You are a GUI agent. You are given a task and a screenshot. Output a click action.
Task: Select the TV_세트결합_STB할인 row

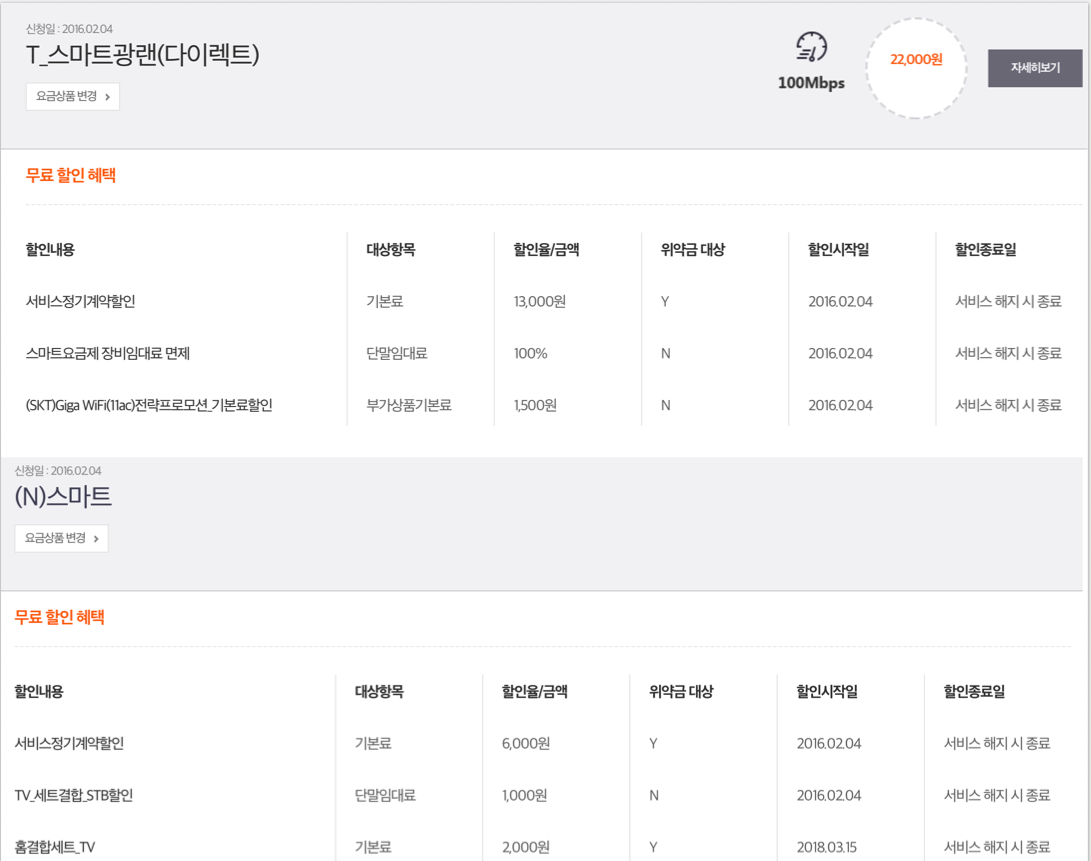click(x=74, y=795)
